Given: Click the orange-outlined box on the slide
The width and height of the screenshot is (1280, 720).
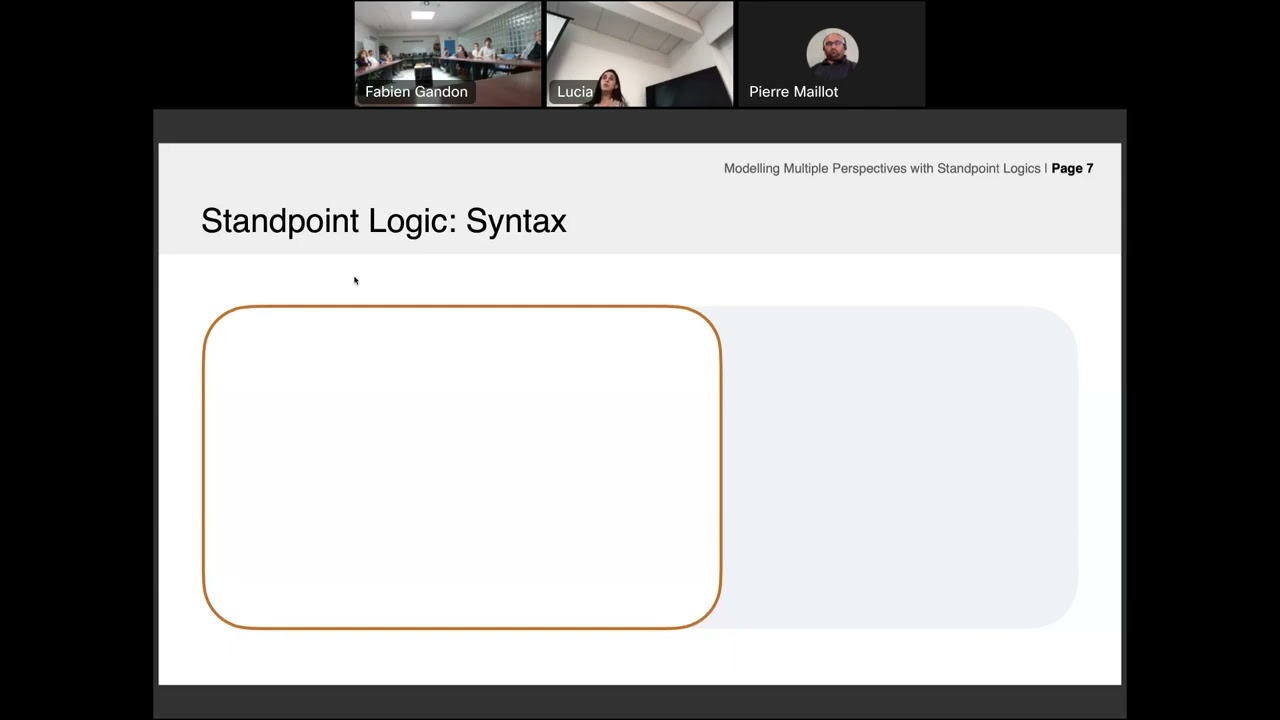Looking at the screenshot, I should pyautogui.click(x=462, y=467).
